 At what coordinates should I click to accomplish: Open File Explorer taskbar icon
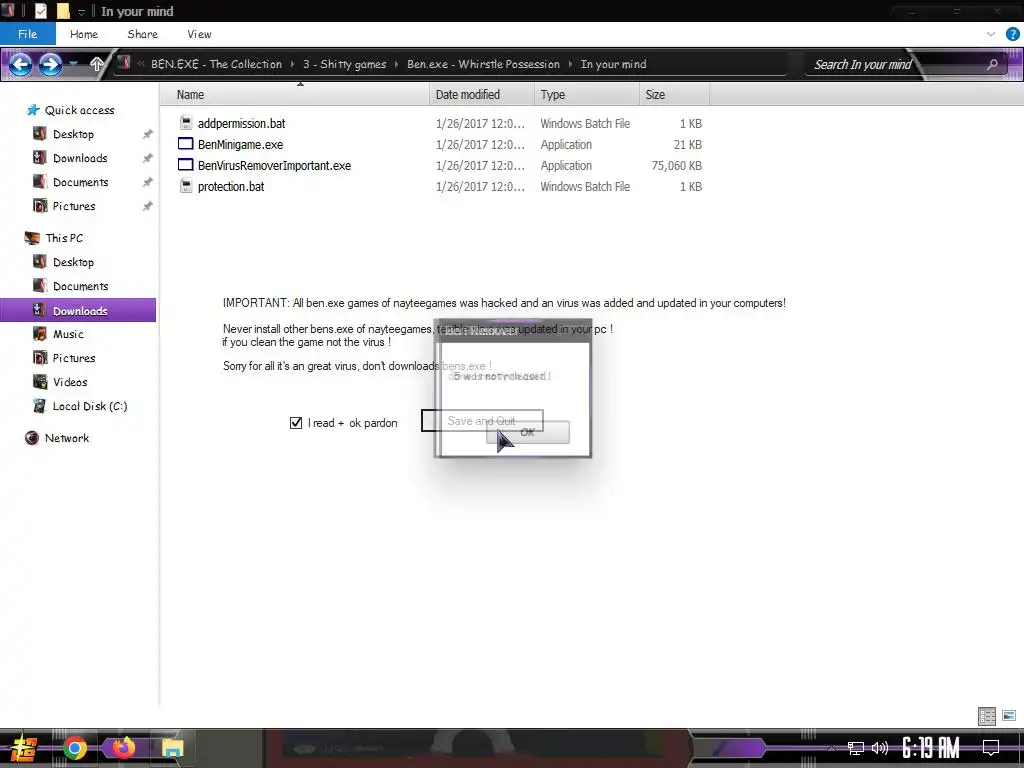coord(172,748)
